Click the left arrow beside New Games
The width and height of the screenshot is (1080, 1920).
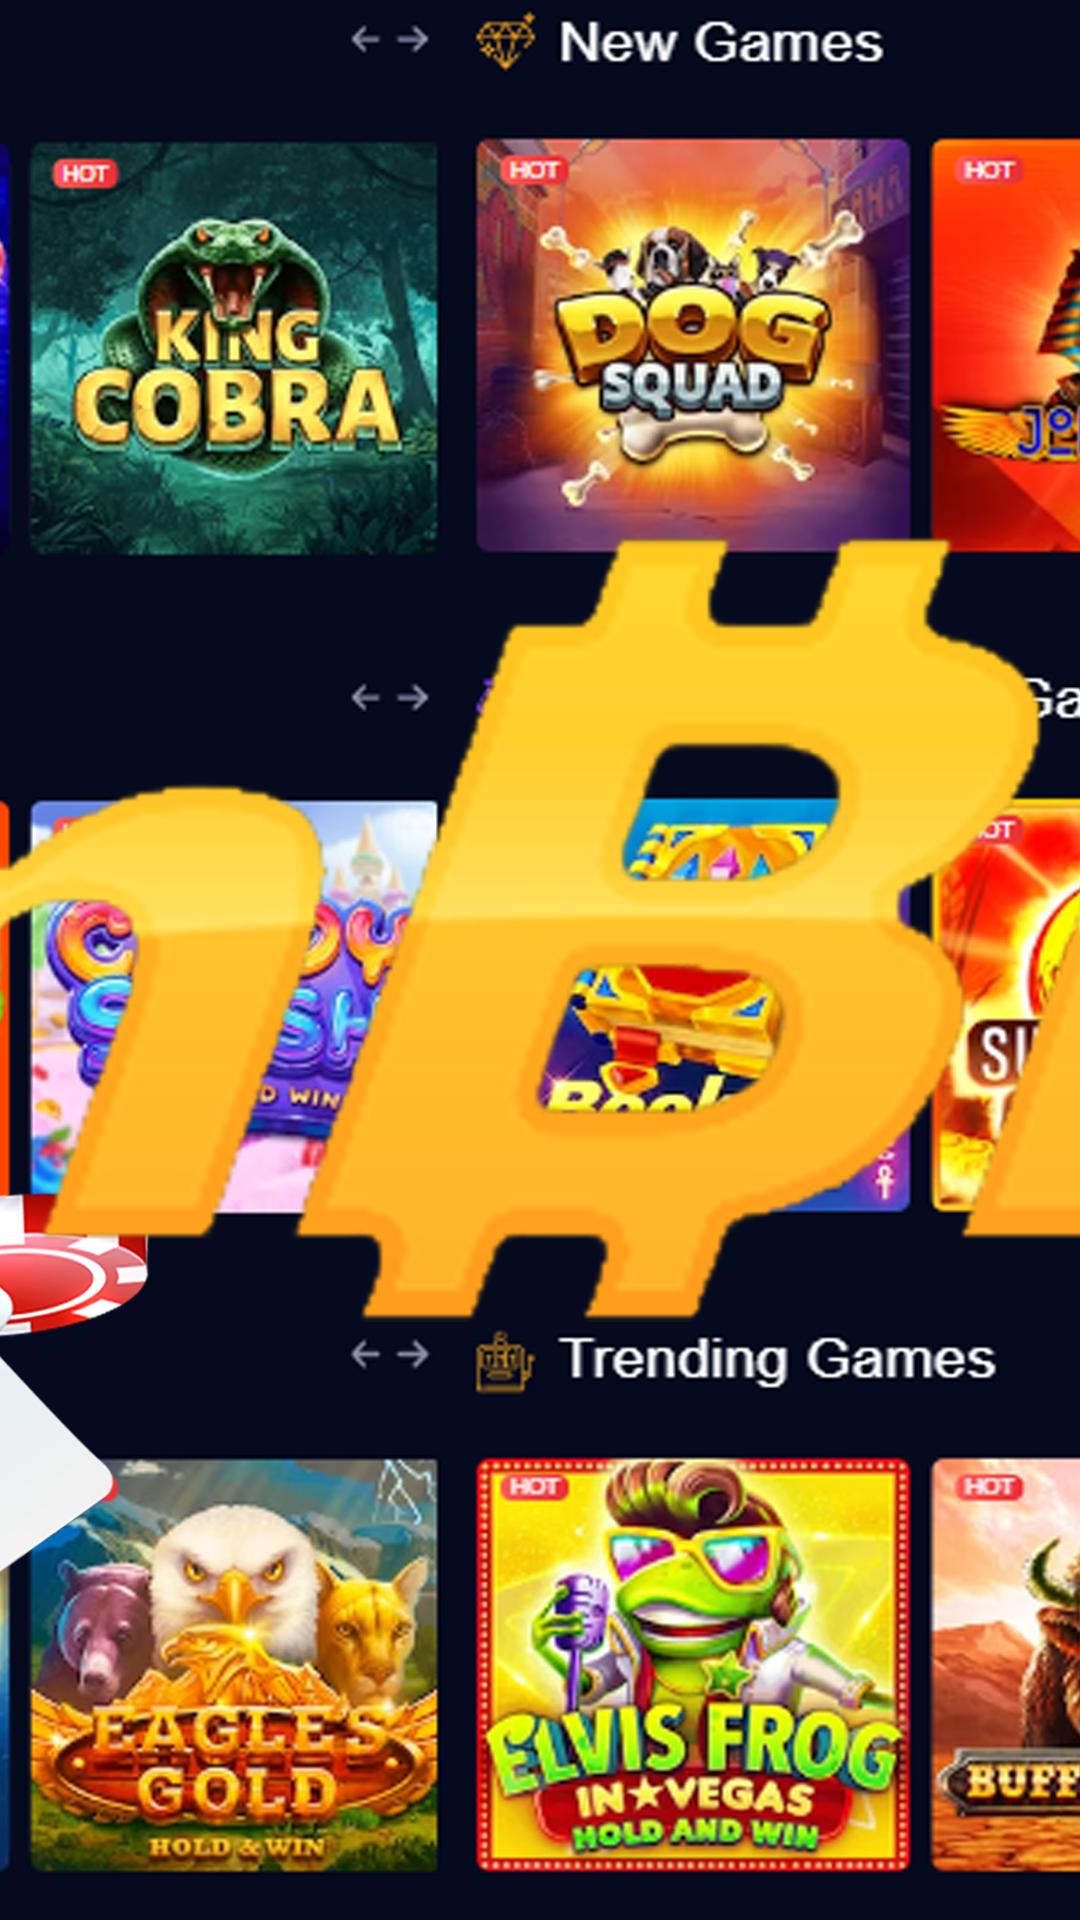(365, 39)
